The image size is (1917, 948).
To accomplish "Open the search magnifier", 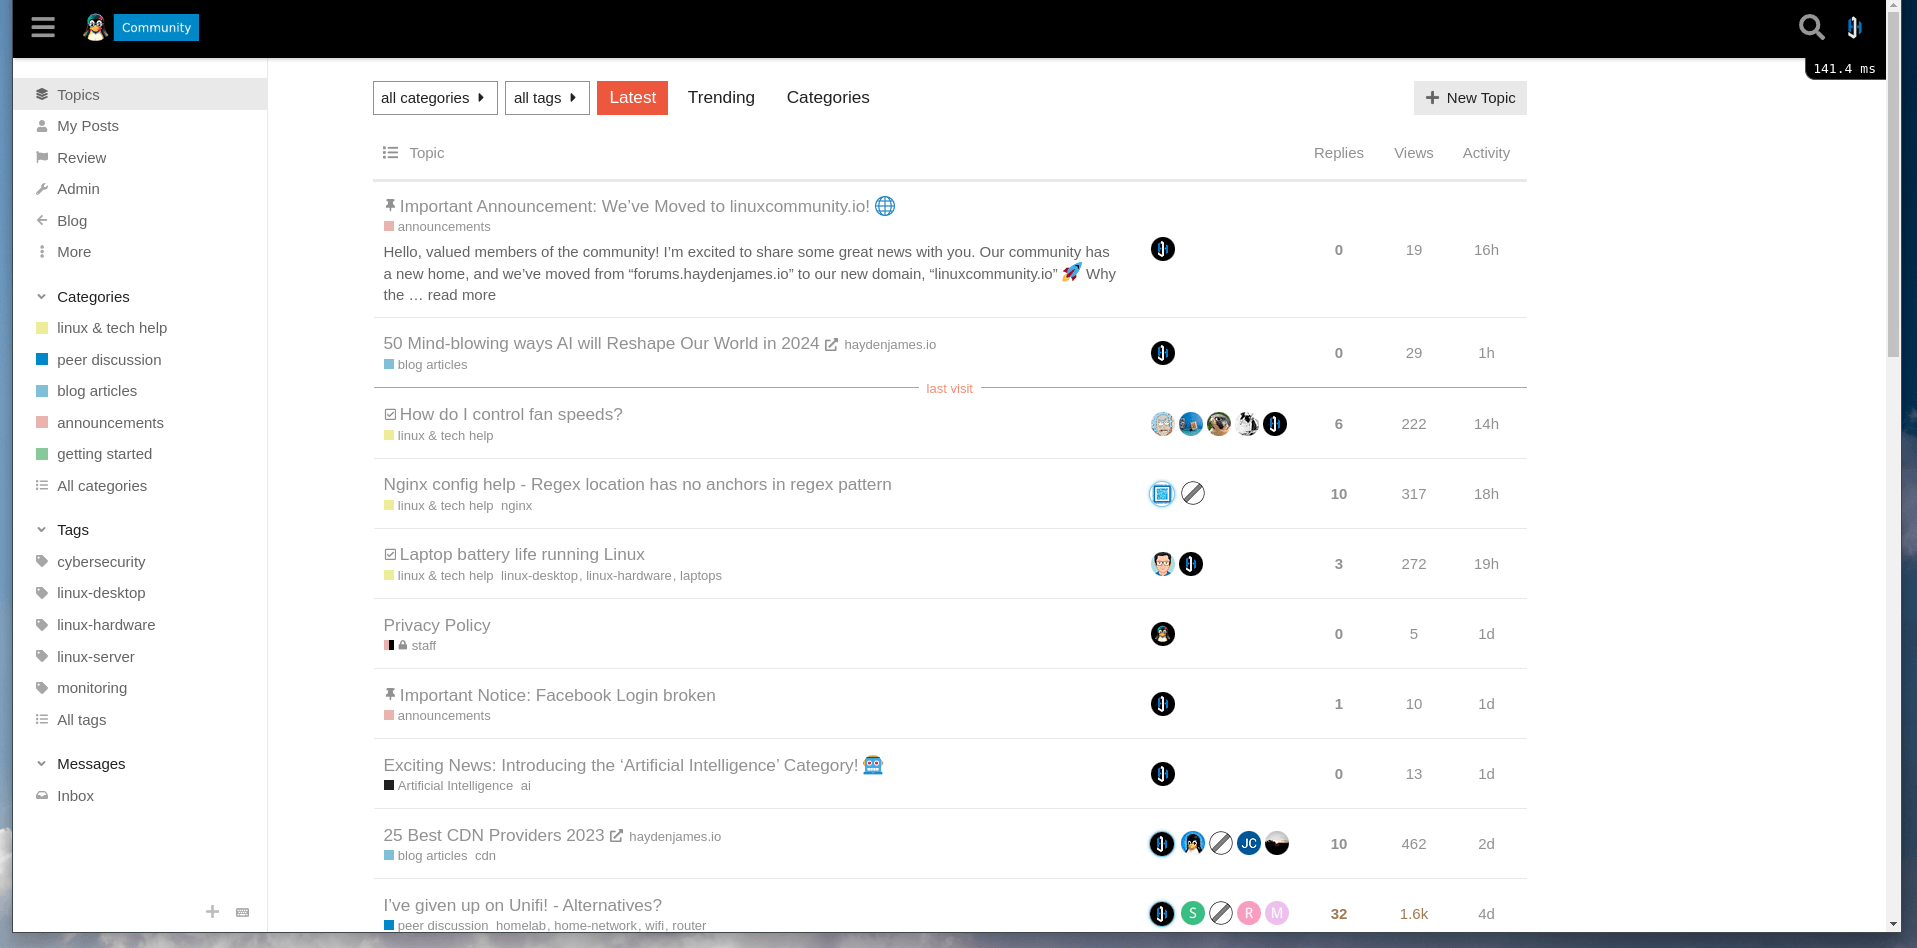I will 1810,27.
